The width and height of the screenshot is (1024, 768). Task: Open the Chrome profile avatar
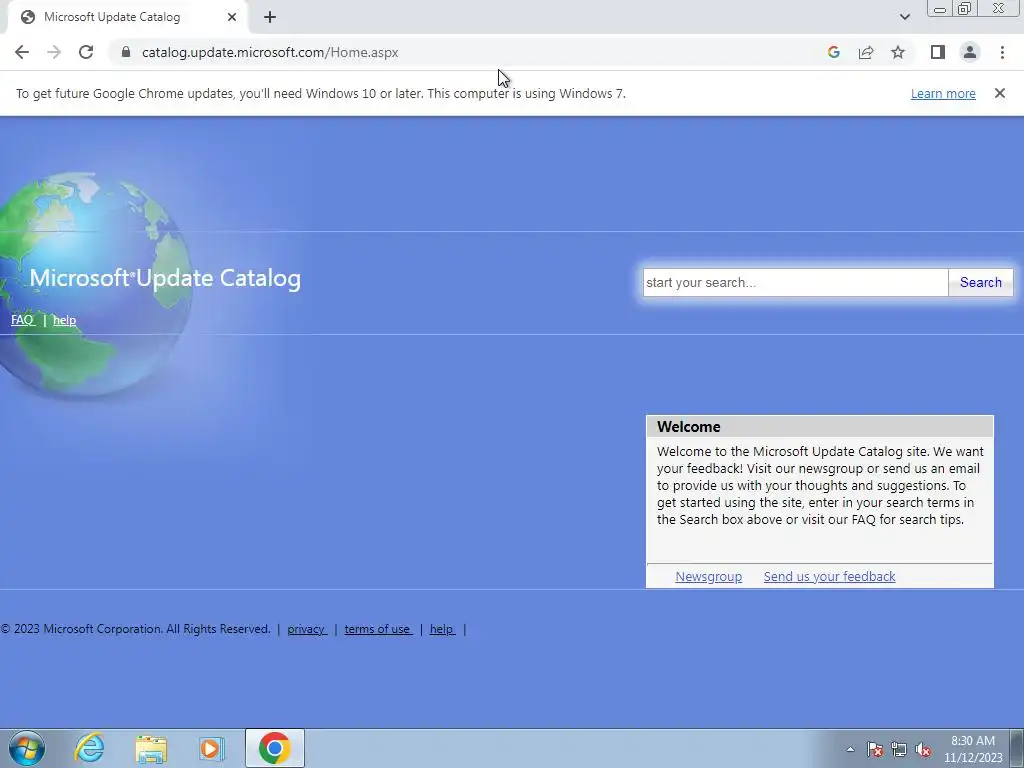(970, 52)
